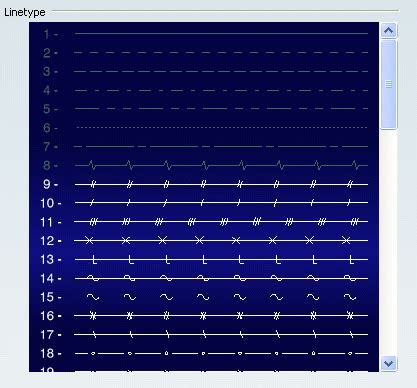417x388 pixels.
Task: Select linetype 14 wave on solid line
Action: coord(204,278)
